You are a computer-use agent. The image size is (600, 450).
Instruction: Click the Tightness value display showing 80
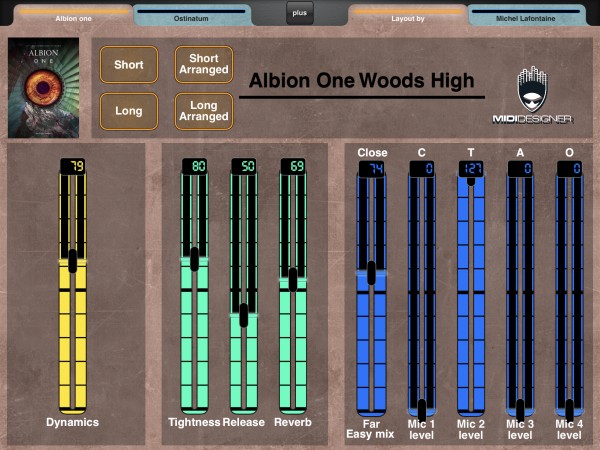[x=194, y=166]
